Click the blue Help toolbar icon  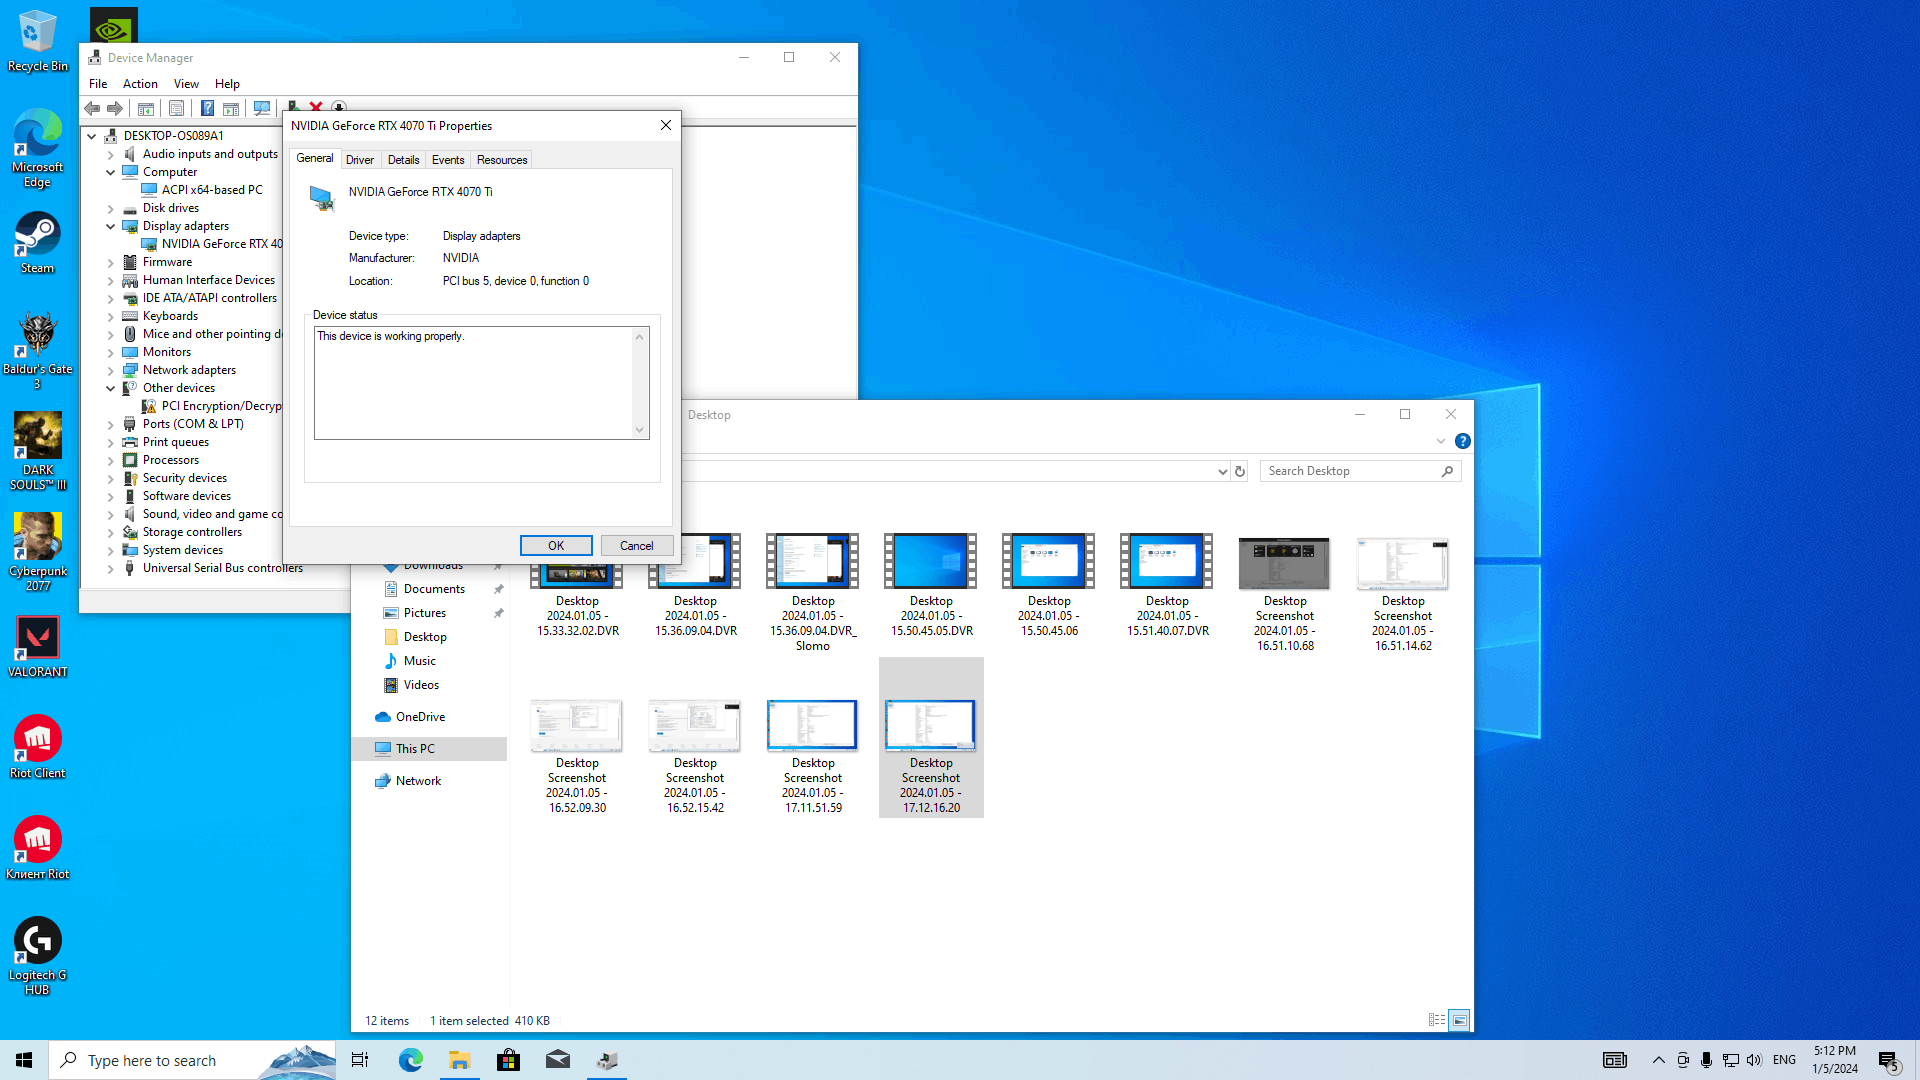coord(207,108)
